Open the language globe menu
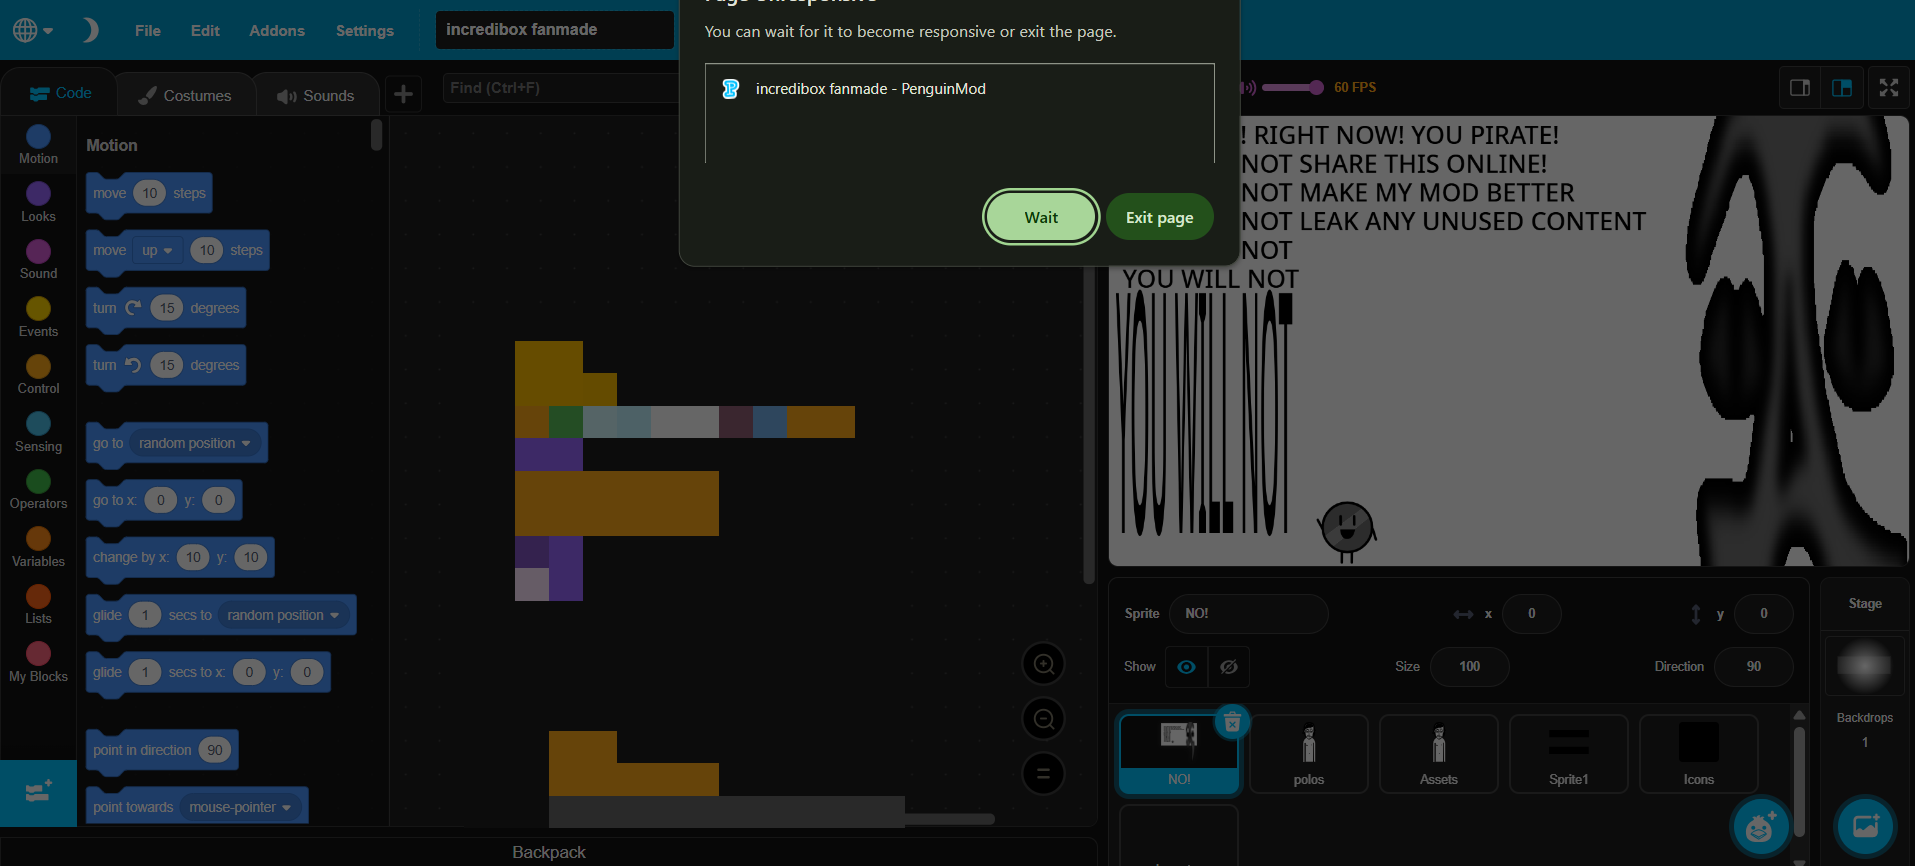The image size is (1915, 866). point(33,30)
